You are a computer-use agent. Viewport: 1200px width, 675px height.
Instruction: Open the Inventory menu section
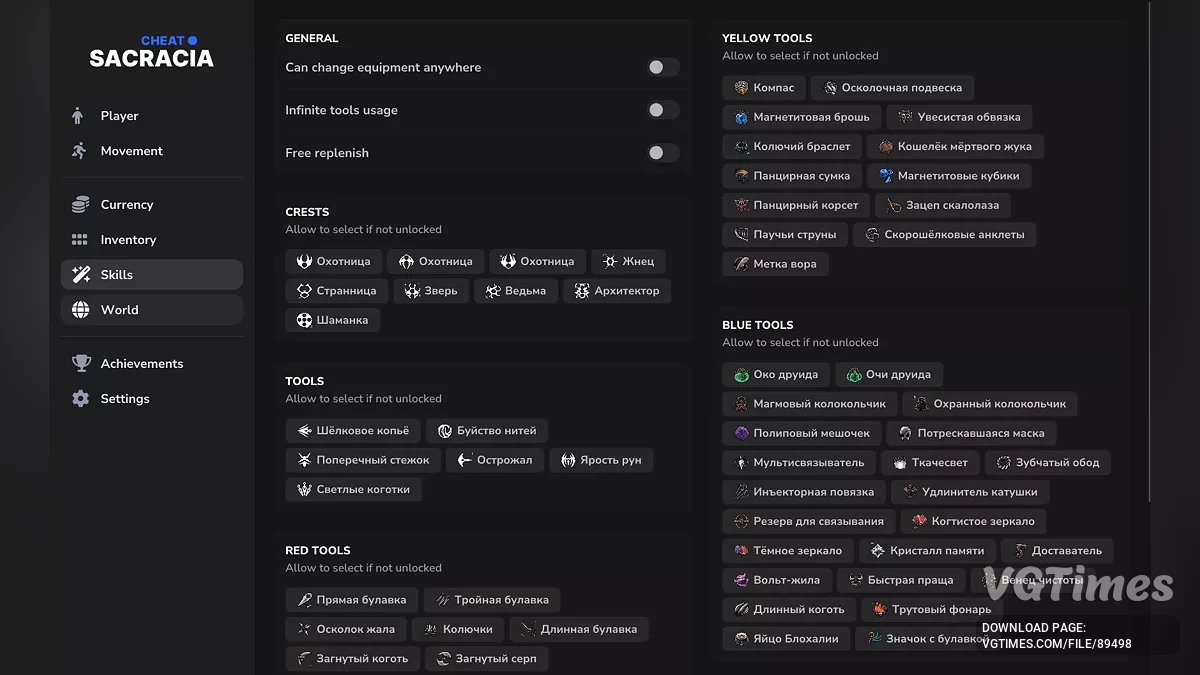pyautogui.click(x=128, y=240)
